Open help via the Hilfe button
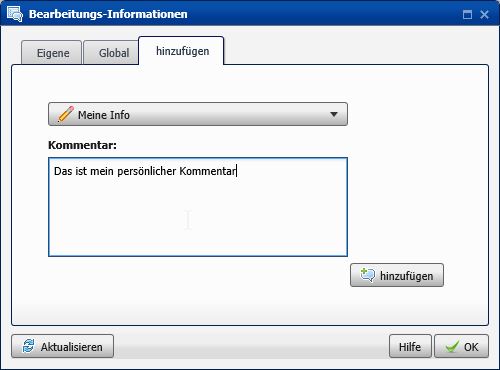 point(410,346)
